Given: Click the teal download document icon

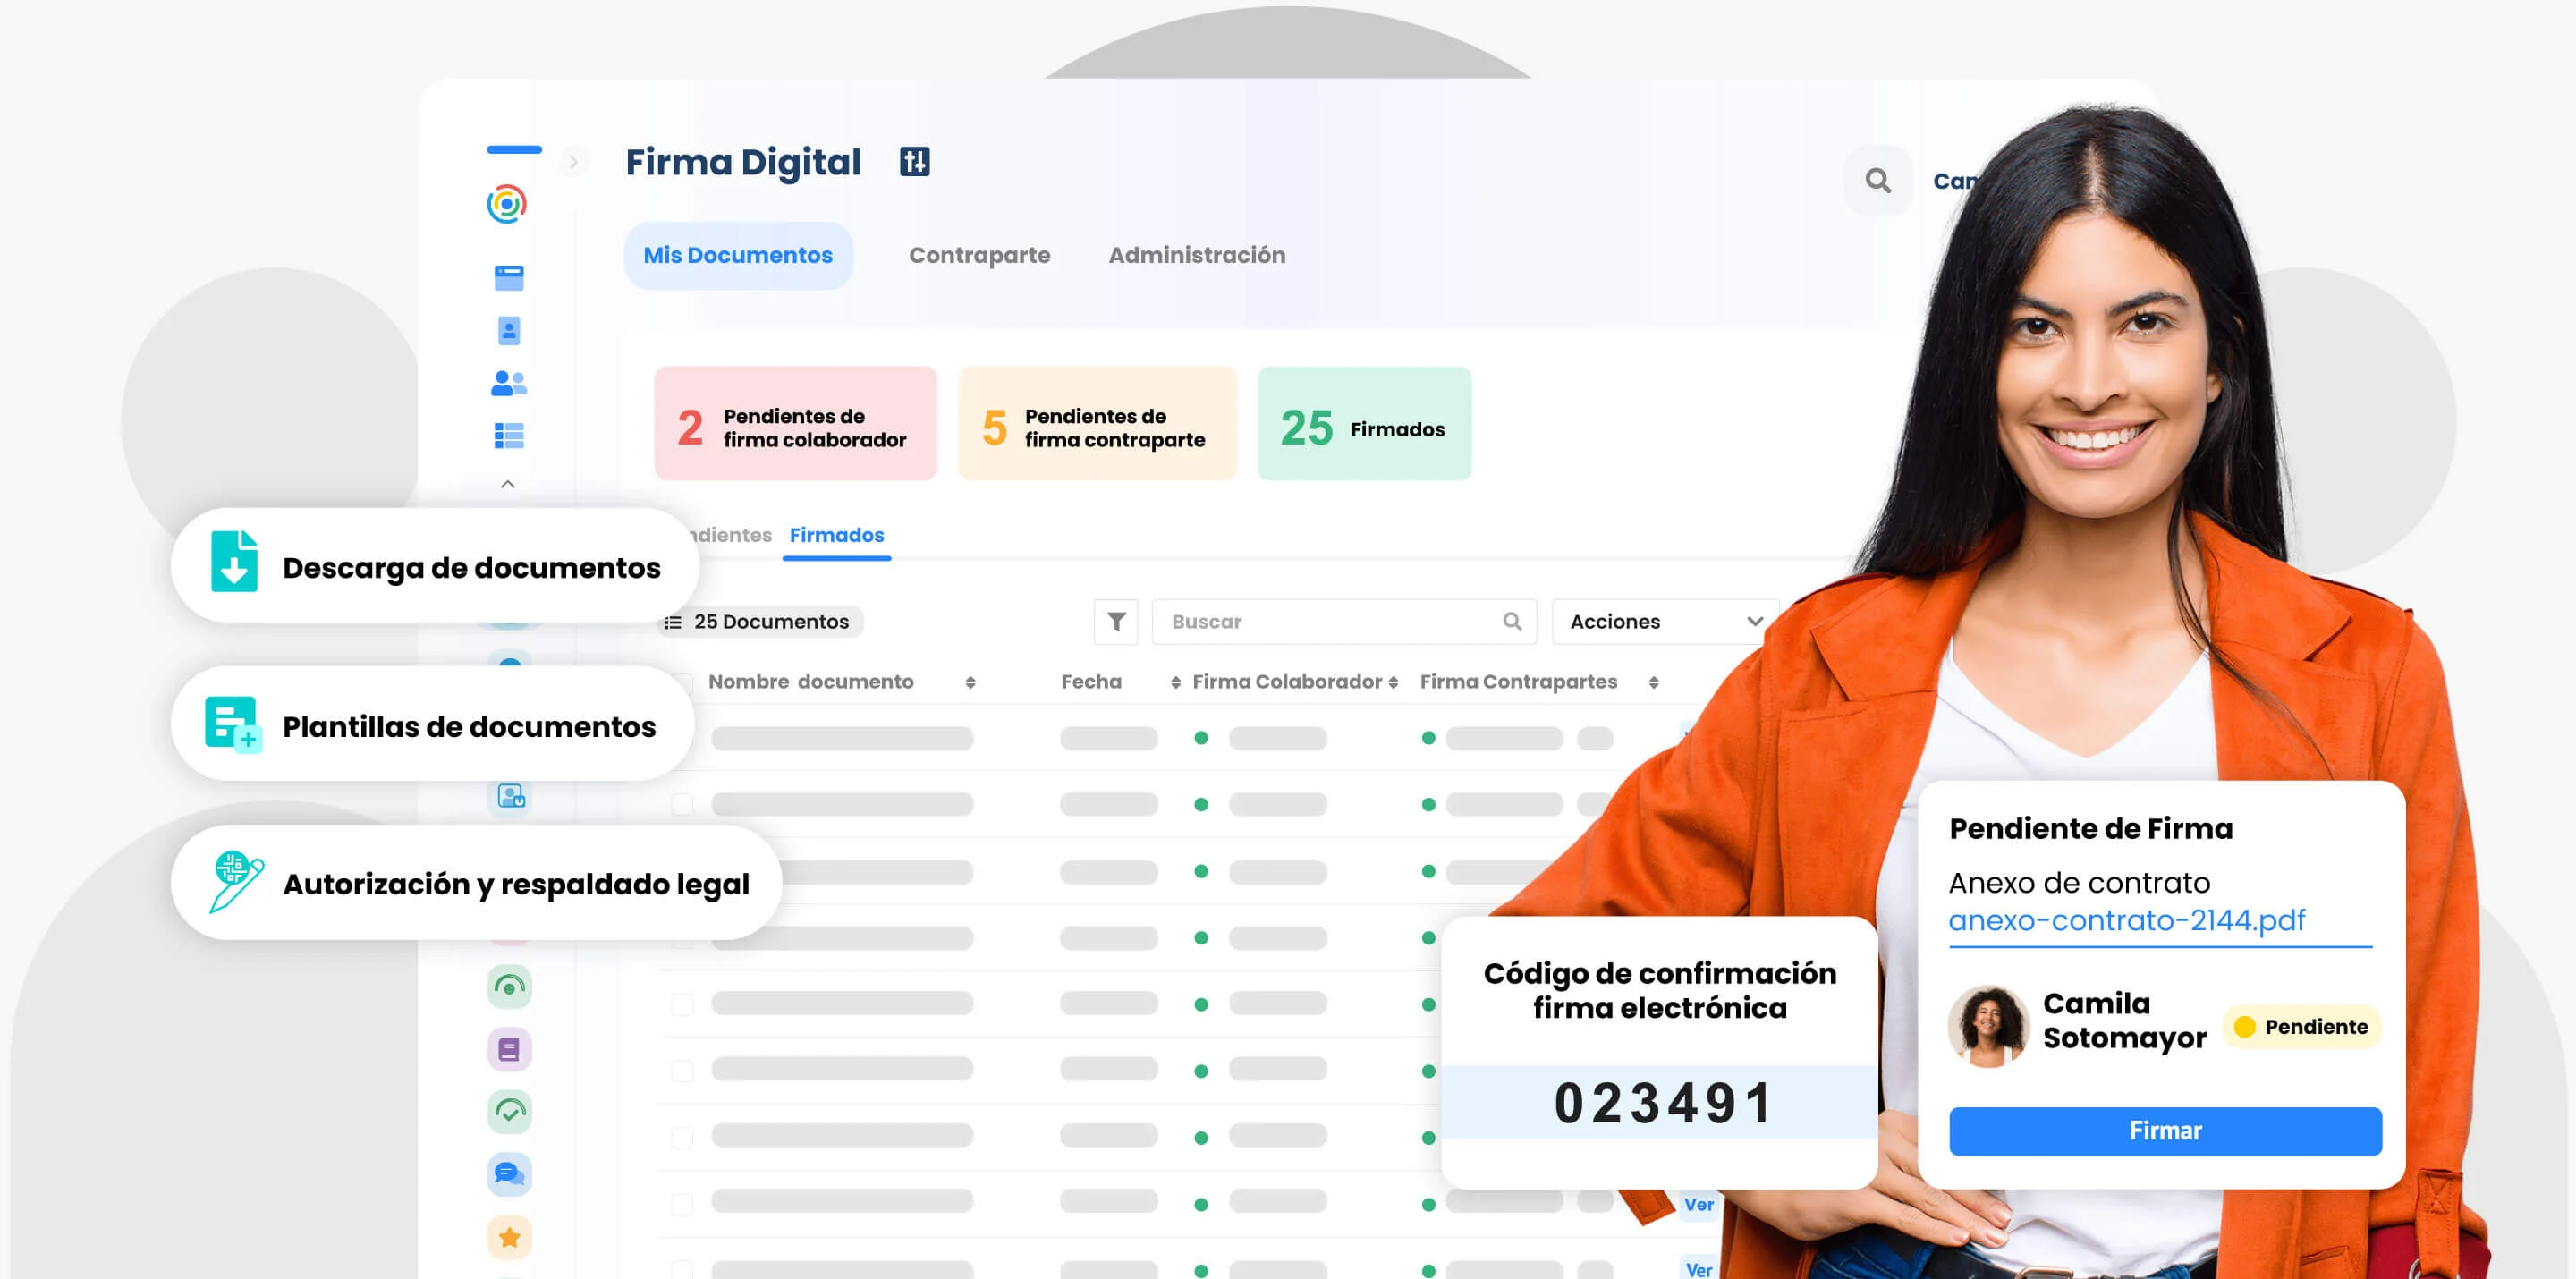Looking at the screenshot, I should 234,561.
